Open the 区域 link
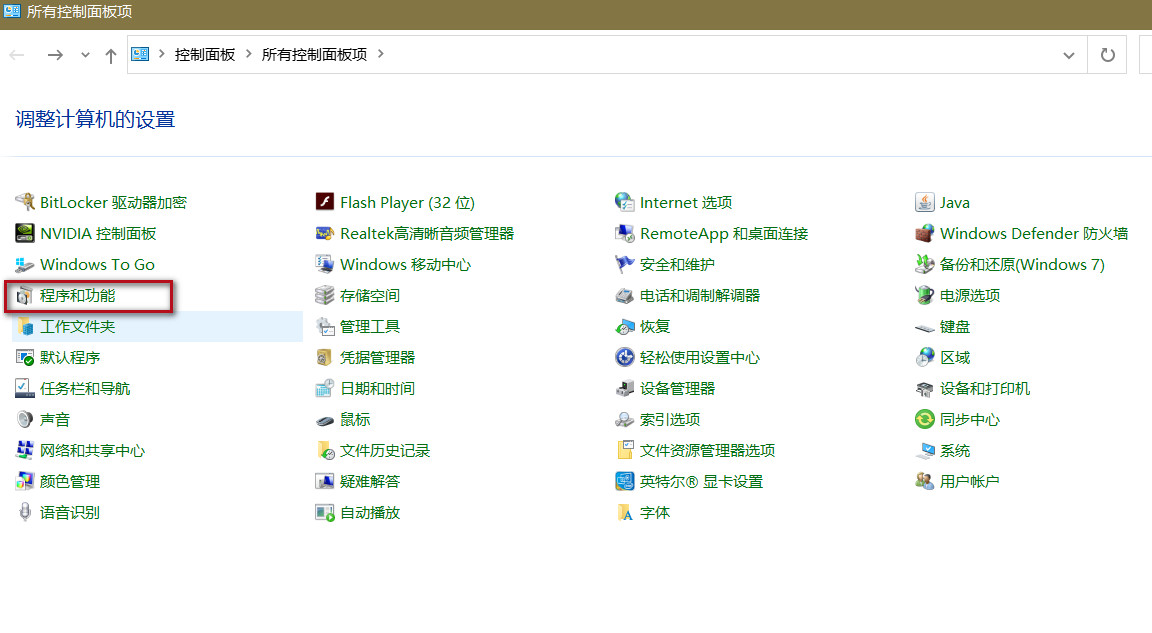The height and width of the screenshot is (633, 1152). [x=954, y=358]
